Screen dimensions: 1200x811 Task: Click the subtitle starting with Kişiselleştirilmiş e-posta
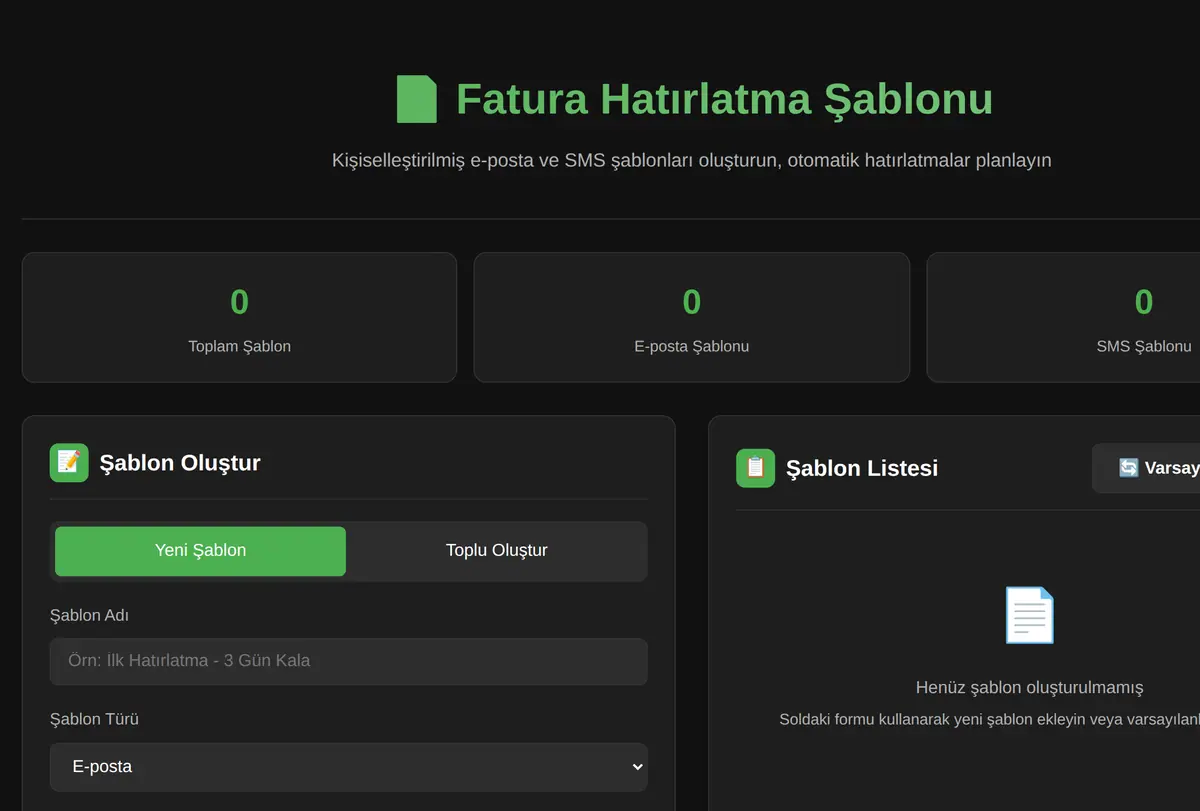click(x=691, y=160)
